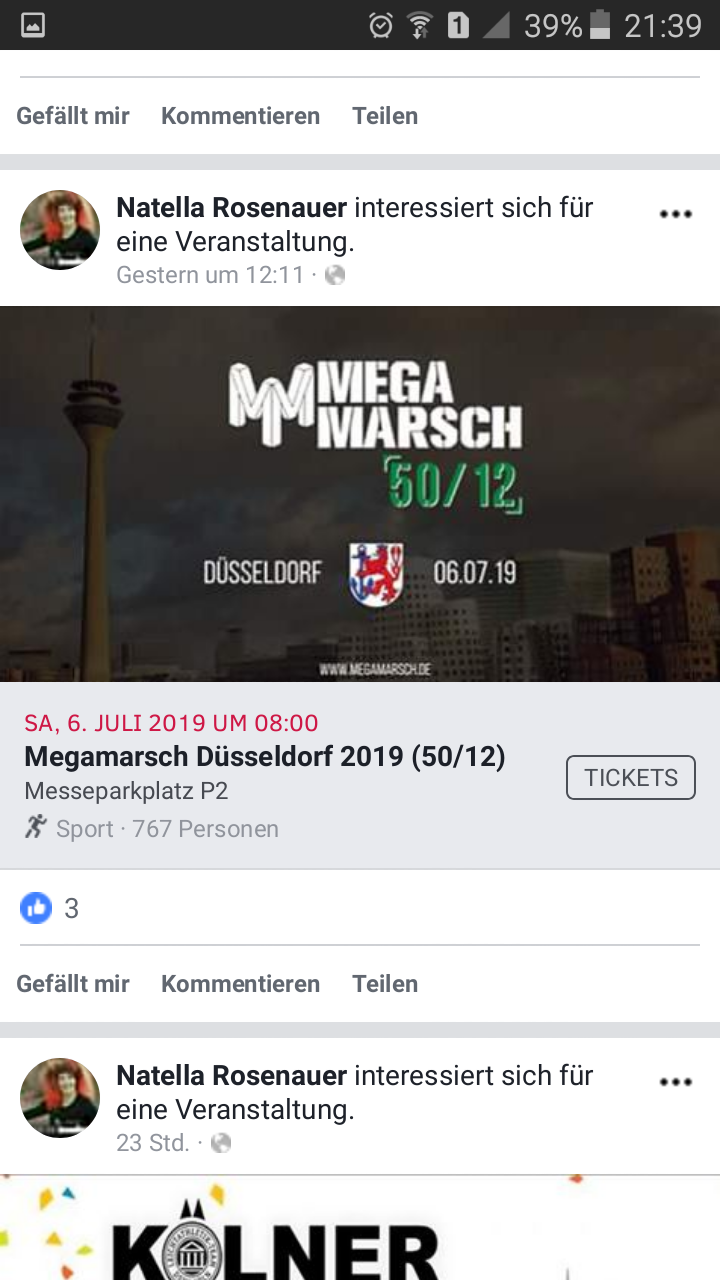Open the TICKETS button for Megamarsch
Image resolution: width=720 pixels, height=1280 pixels.
point(631,778)
